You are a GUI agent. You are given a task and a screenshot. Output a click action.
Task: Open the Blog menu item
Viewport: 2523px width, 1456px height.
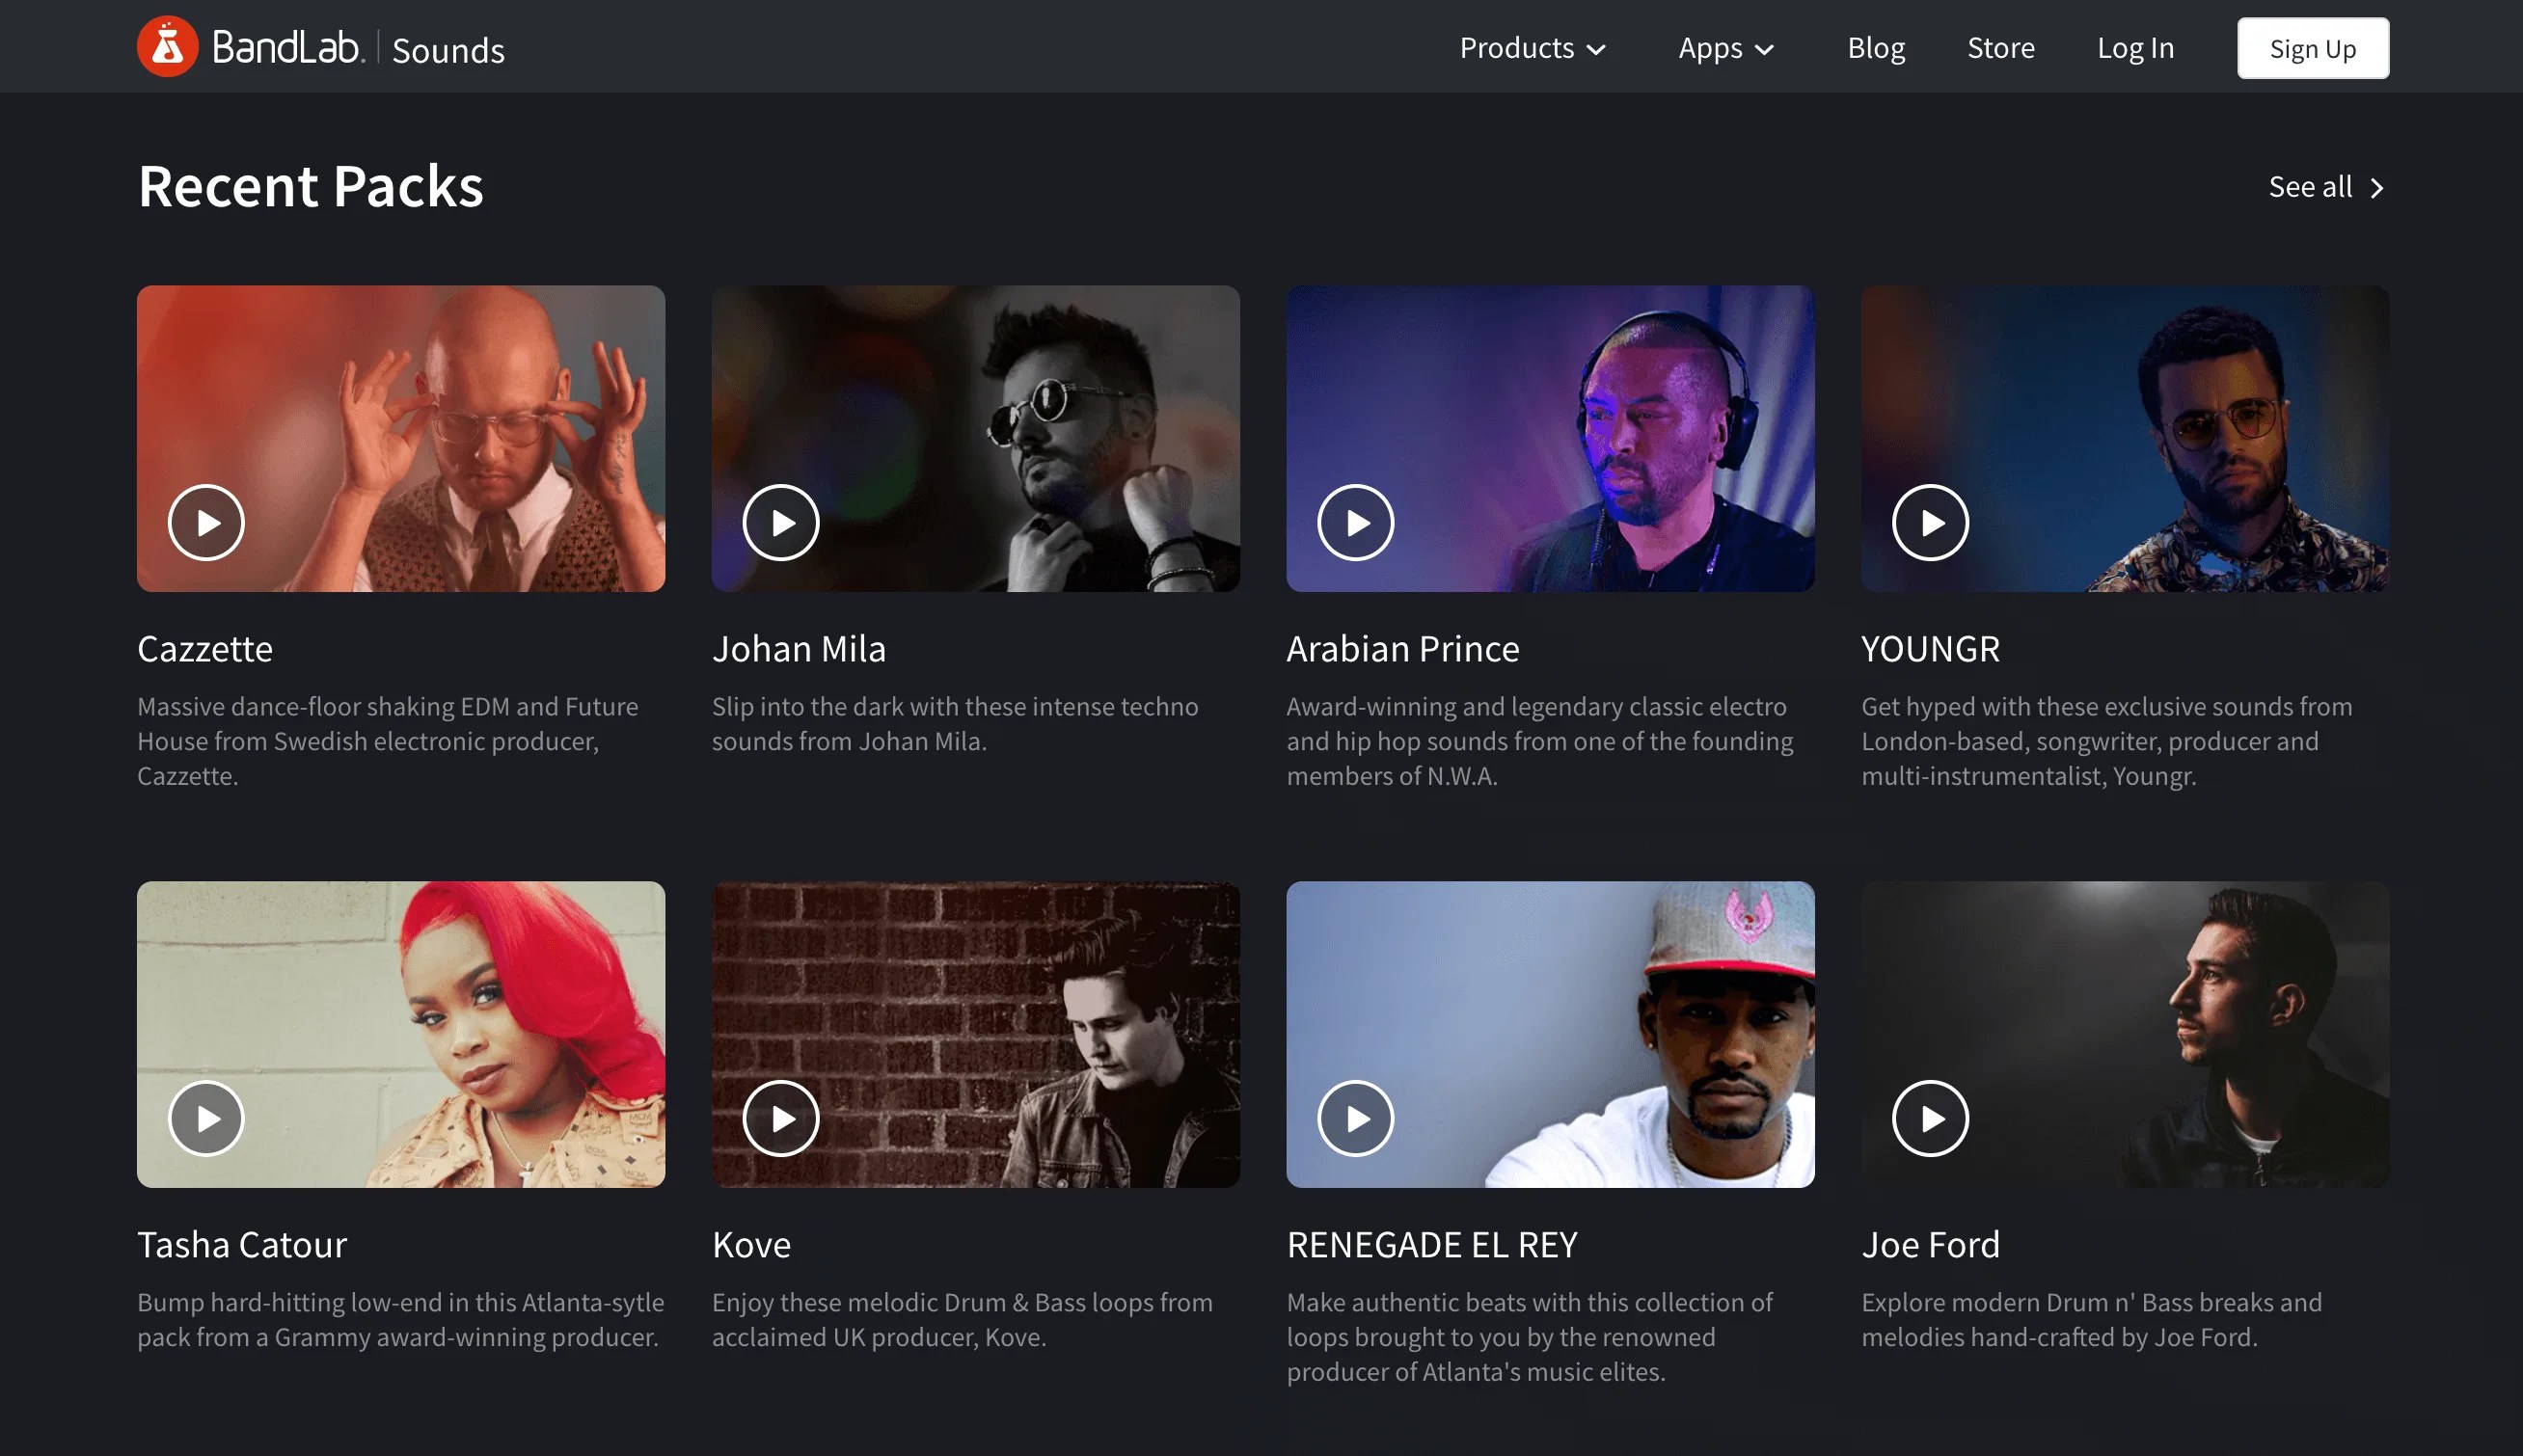point(1875,48)
